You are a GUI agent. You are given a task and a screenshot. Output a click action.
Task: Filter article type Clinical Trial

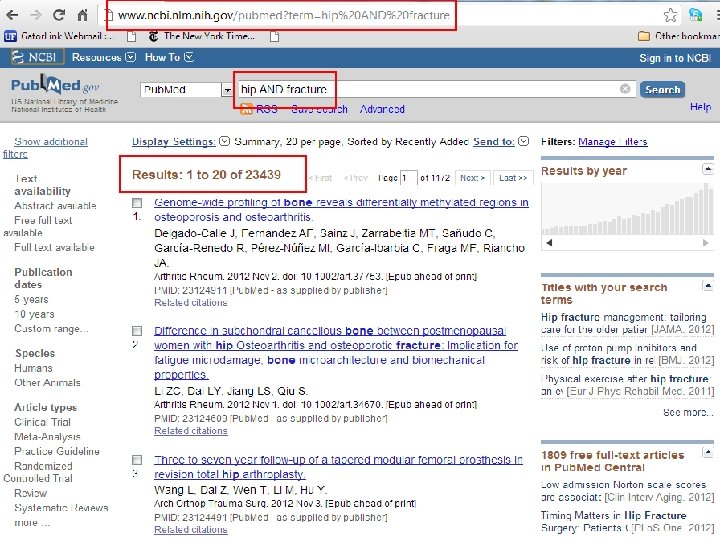pos(42,422)
